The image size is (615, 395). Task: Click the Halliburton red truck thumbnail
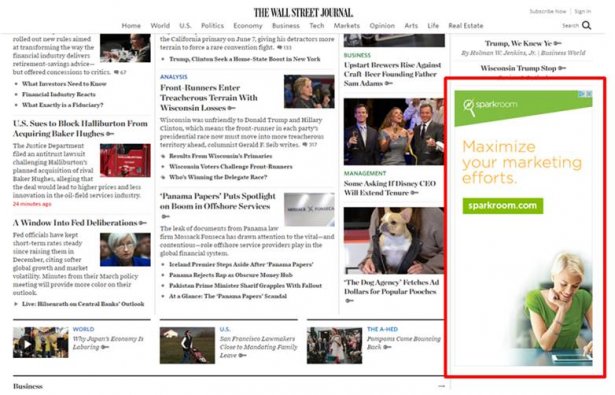pyautogui.click(x=125, y=160)
